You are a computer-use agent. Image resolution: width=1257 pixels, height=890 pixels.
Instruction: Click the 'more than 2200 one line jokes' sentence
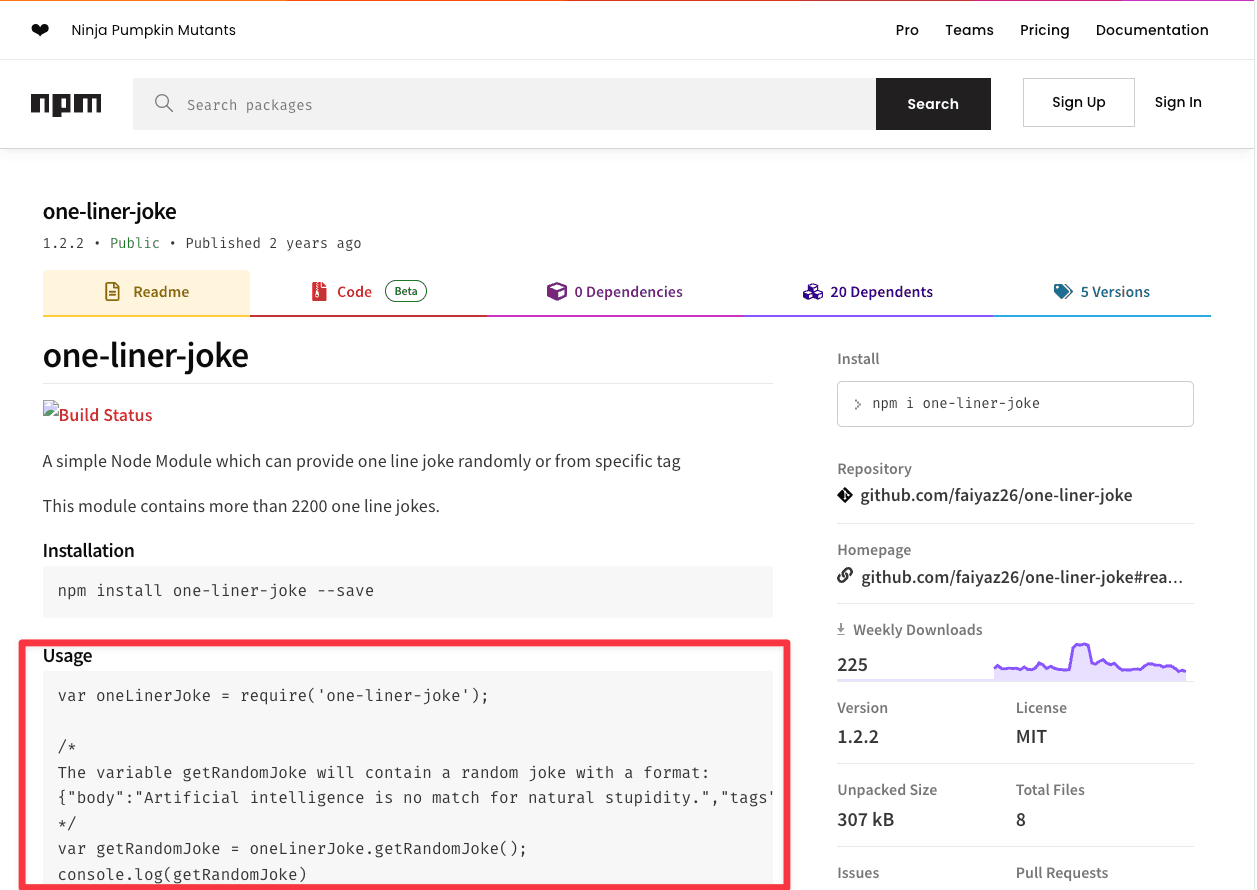[x=241, y=506]
